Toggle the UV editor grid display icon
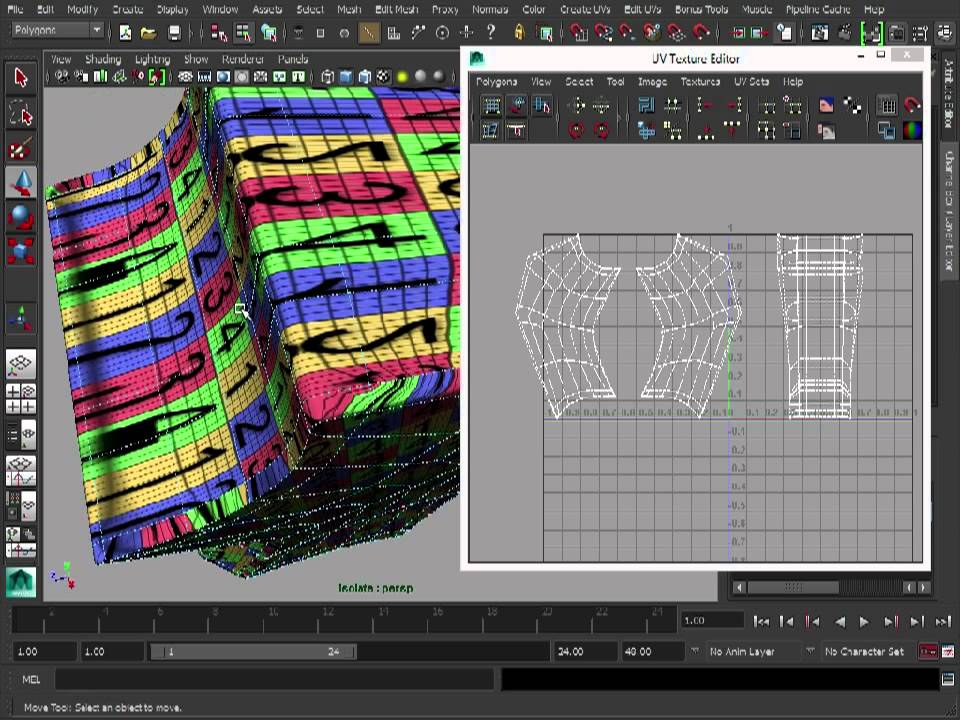The width and height of the screenshot is (960, 720). point(886,105)
